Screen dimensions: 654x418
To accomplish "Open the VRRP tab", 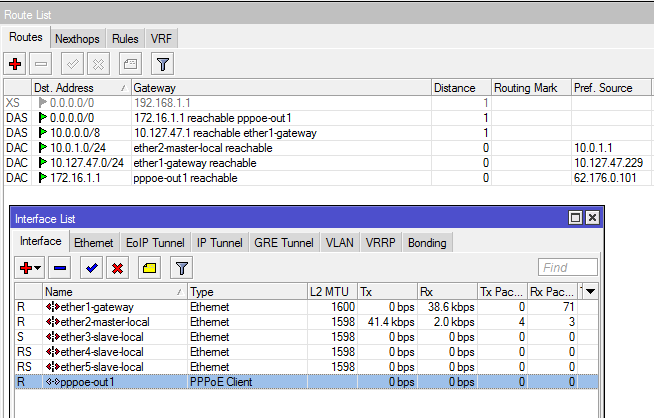I will (x=380, y=243).
